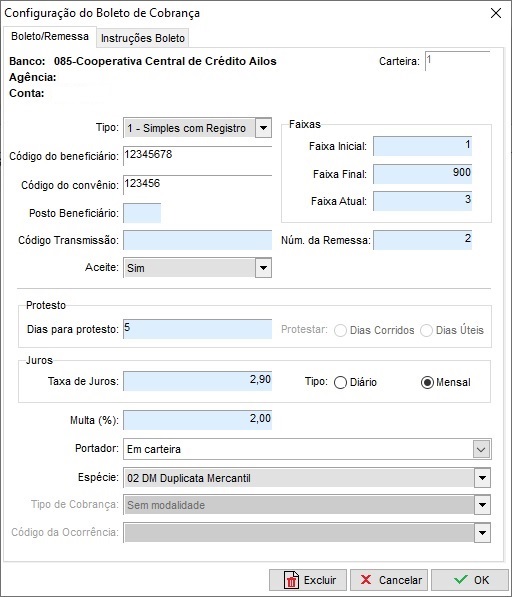
Task: Confirm with the OK button
Action: pos(470,580)
